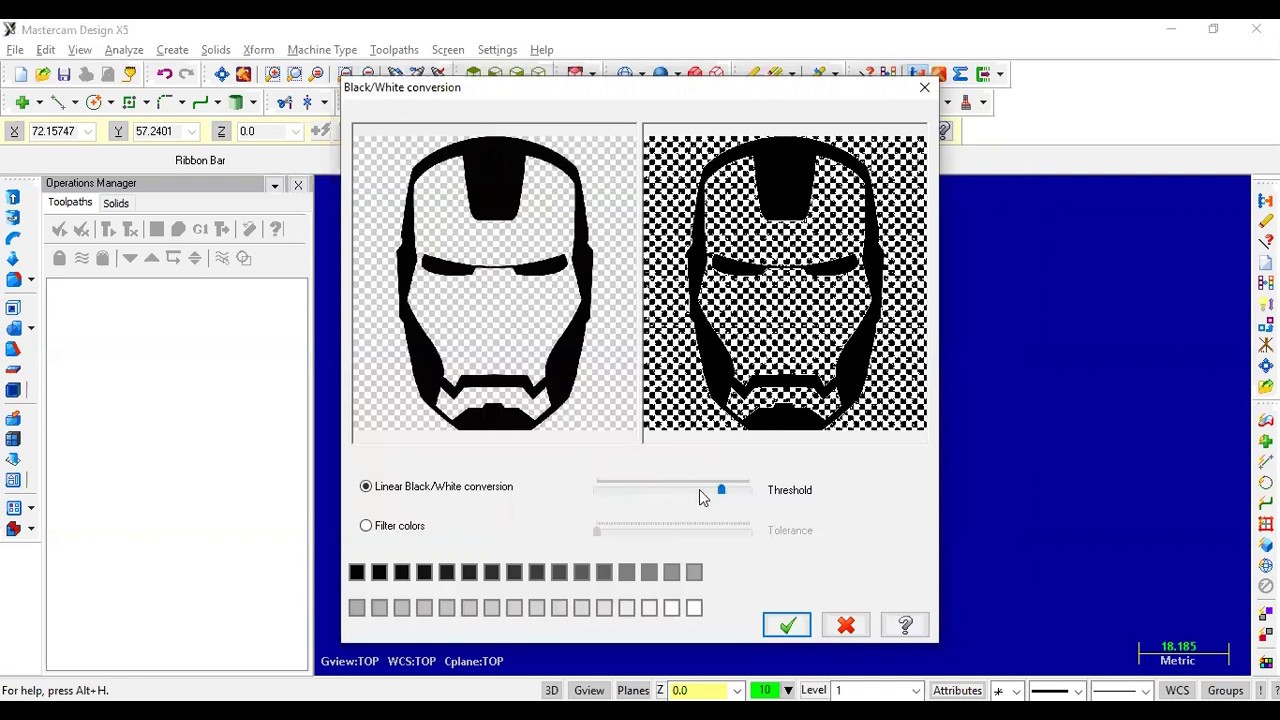Confirm conversion with the green checkmark button
This screenshot has width=1280, height=720.
pos(787,625)
